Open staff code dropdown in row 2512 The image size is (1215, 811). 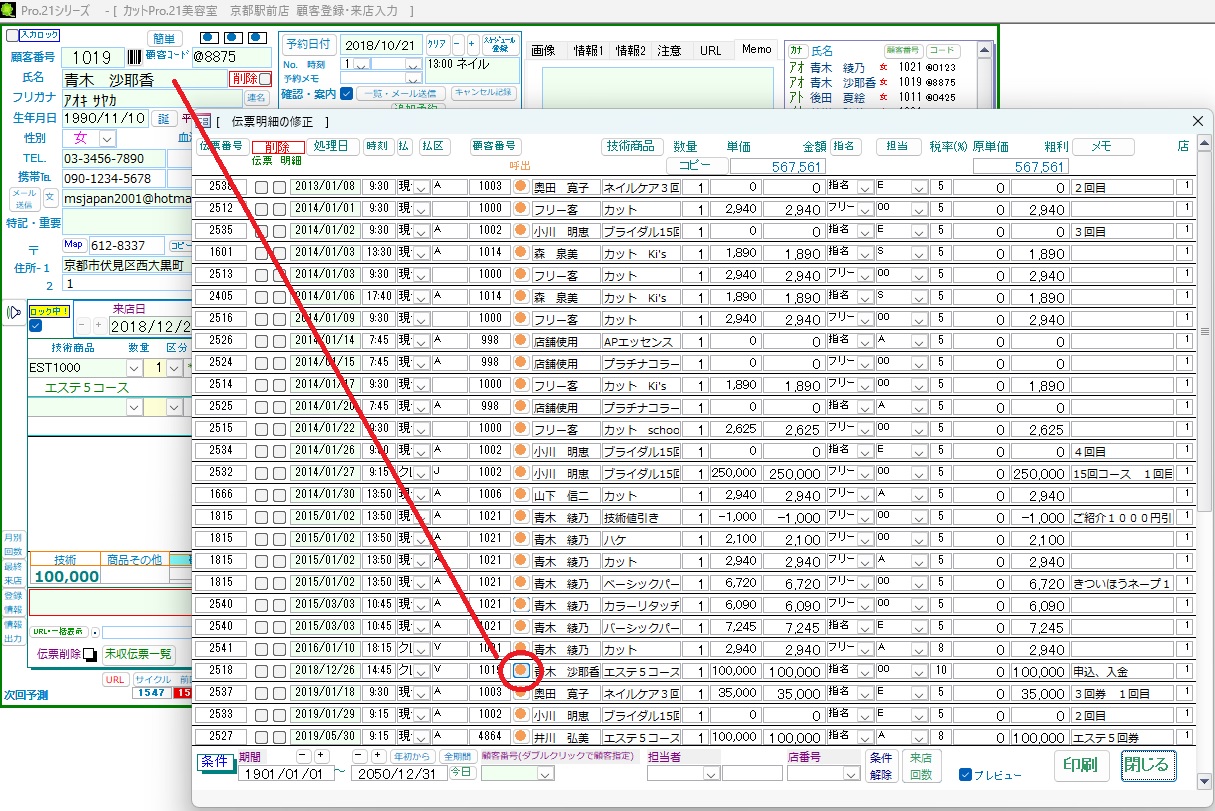click(x=919, y=209)
